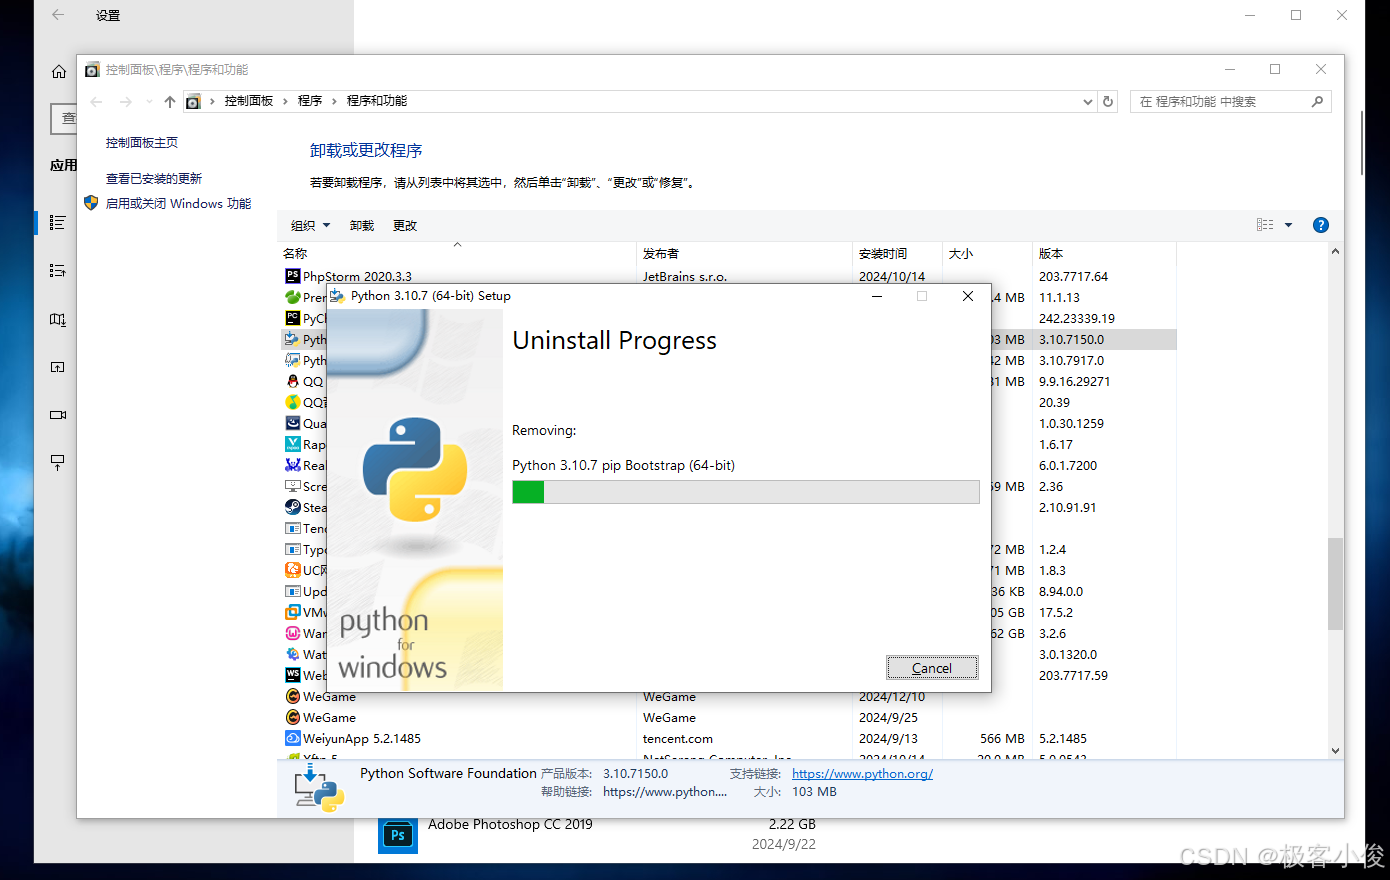Select the PhpStorm 2020.3.3 row

pos(727,276)
